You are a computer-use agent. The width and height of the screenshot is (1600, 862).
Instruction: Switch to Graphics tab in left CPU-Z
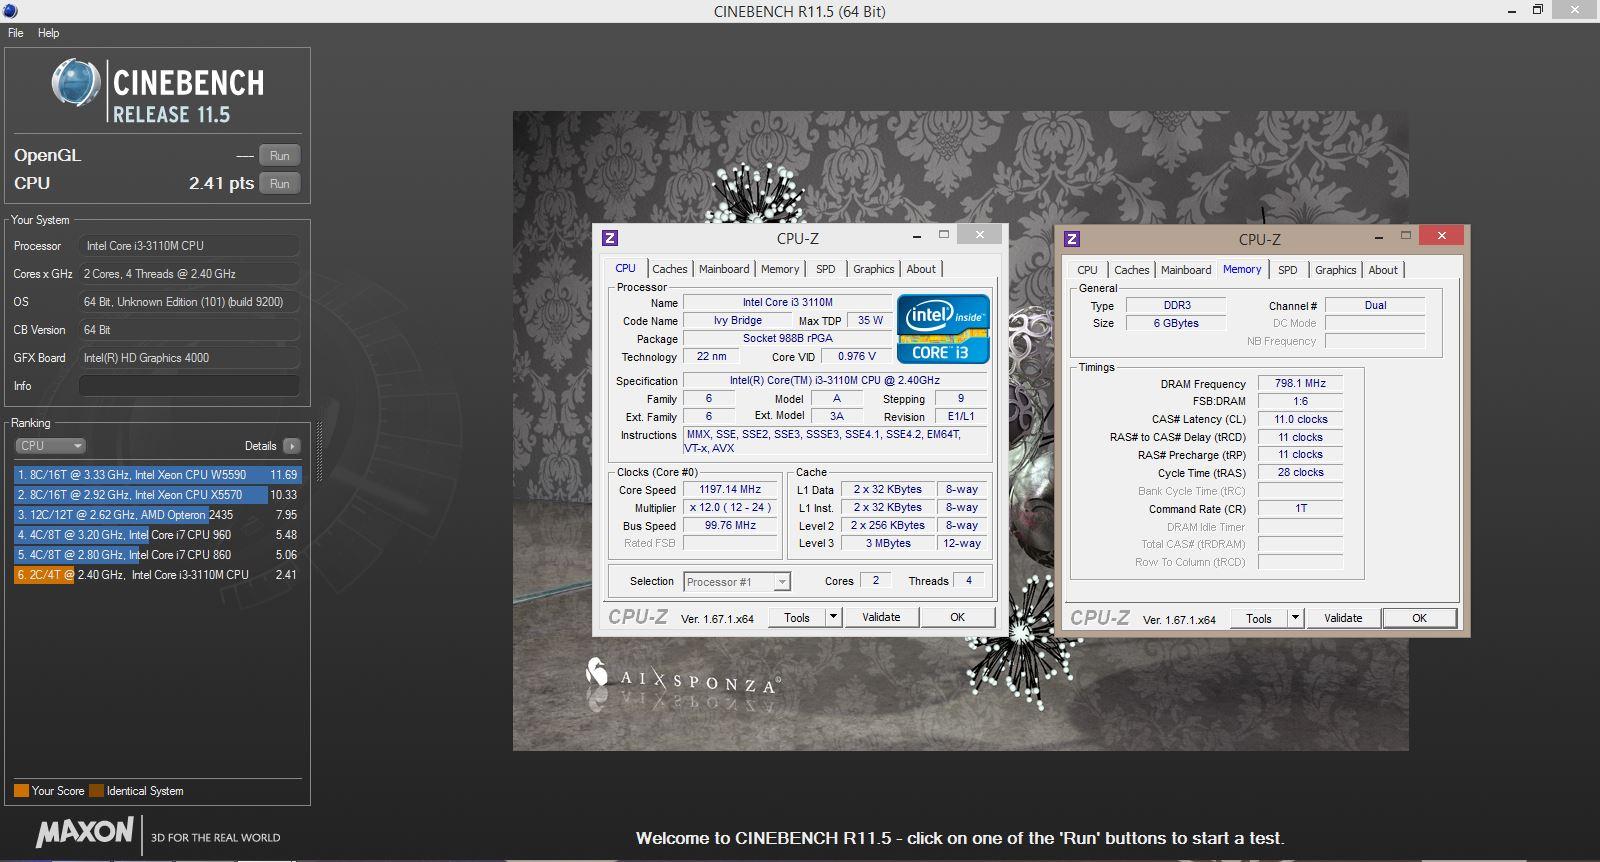coord(874,269)
